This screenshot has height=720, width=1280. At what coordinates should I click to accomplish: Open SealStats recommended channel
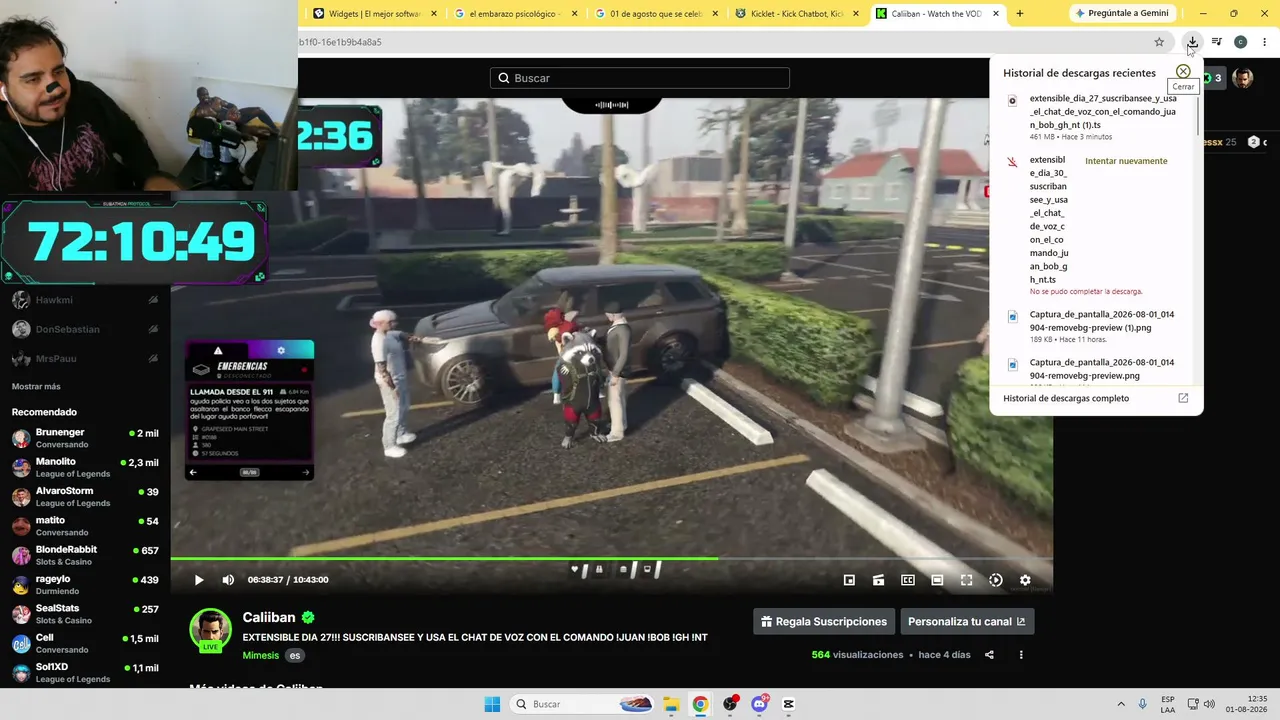pos(85,614)
